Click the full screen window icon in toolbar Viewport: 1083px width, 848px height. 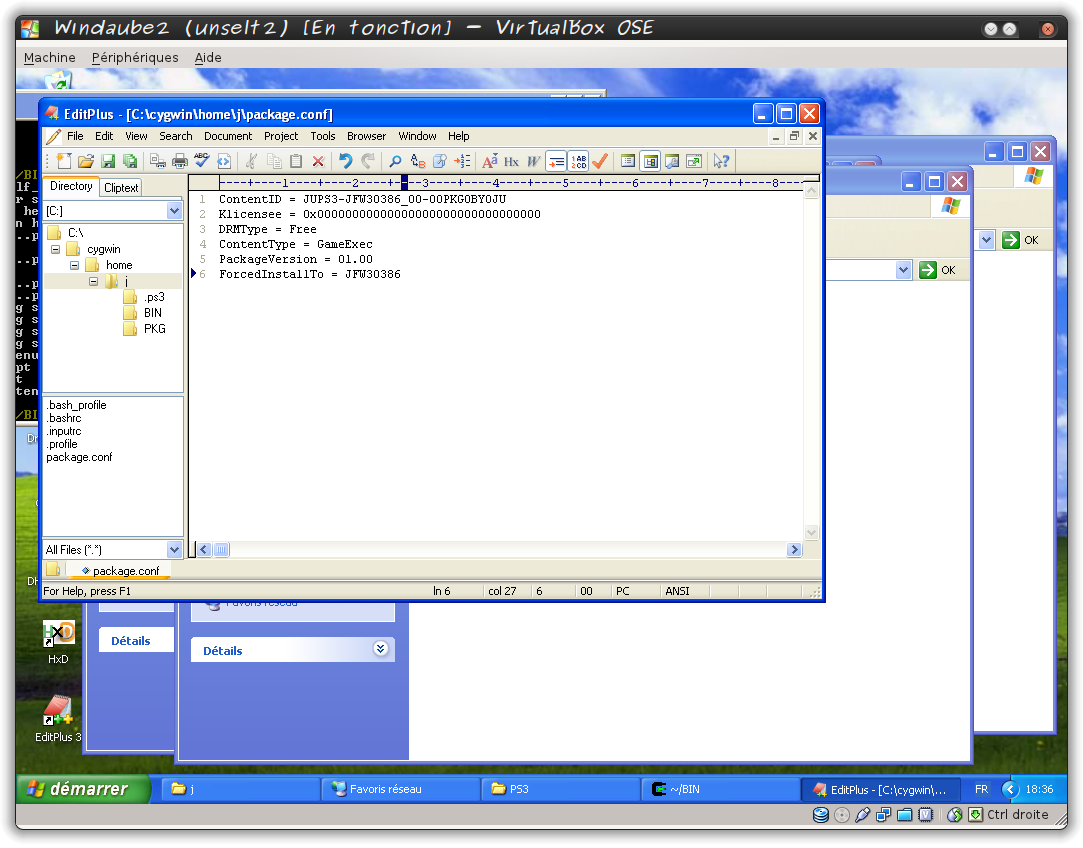click(x=694, y=162)
